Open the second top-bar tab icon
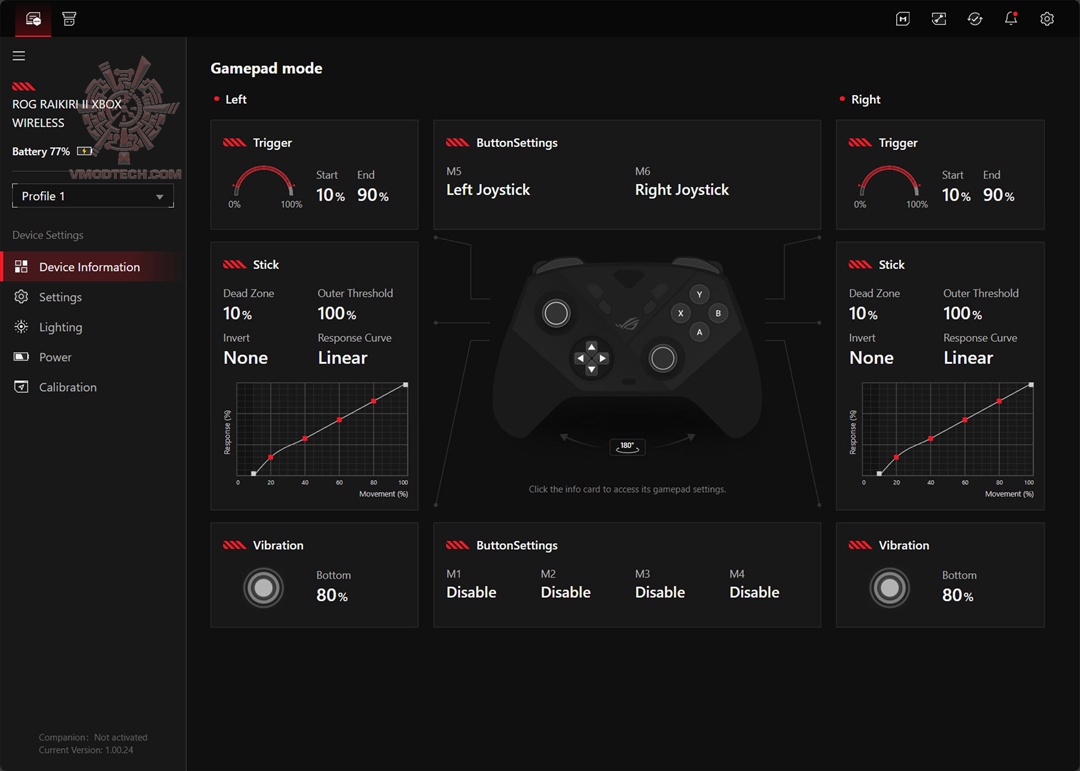1080x771 pixels. click(x=69, y=19)
